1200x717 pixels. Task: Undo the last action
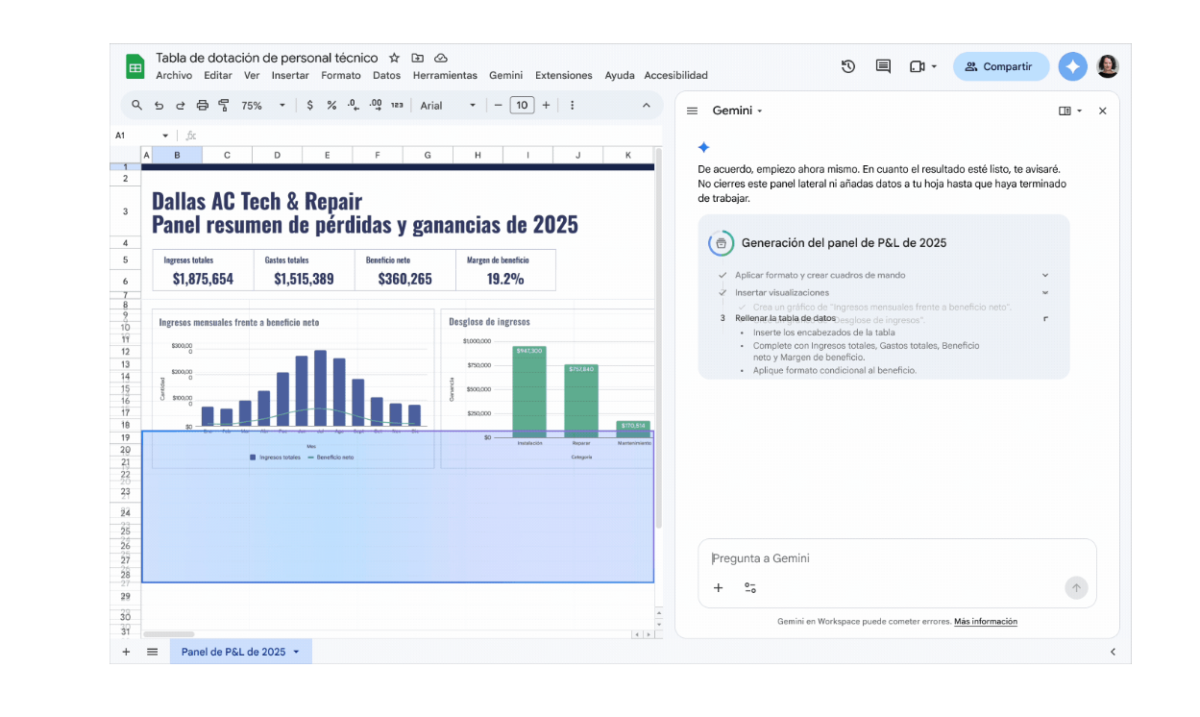(159, 105)
